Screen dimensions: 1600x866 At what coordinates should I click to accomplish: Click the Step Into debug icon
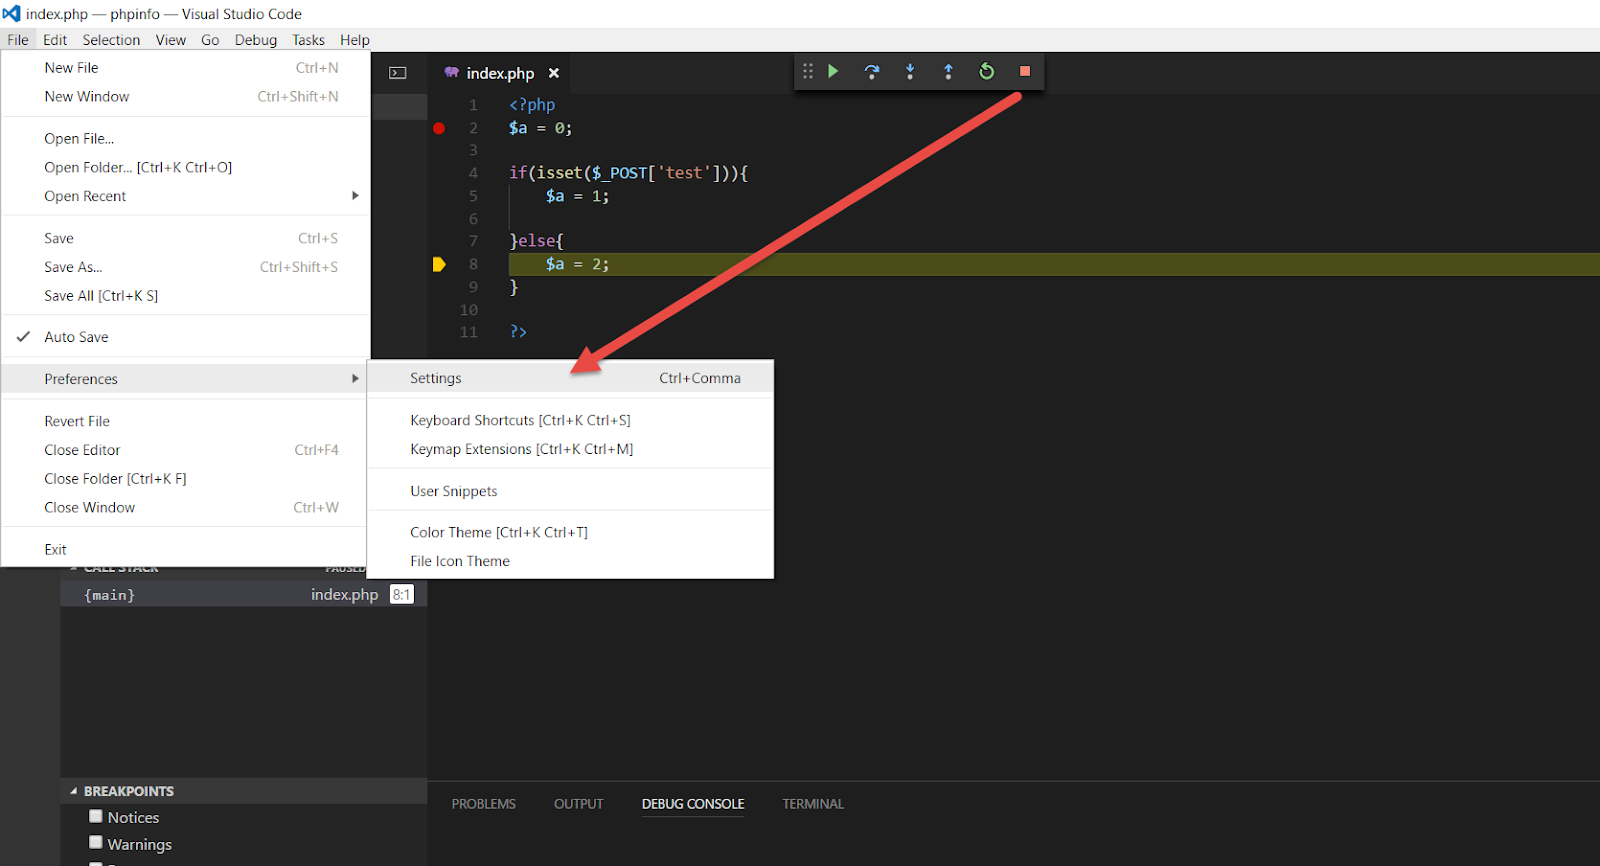[x=910, y=71]
